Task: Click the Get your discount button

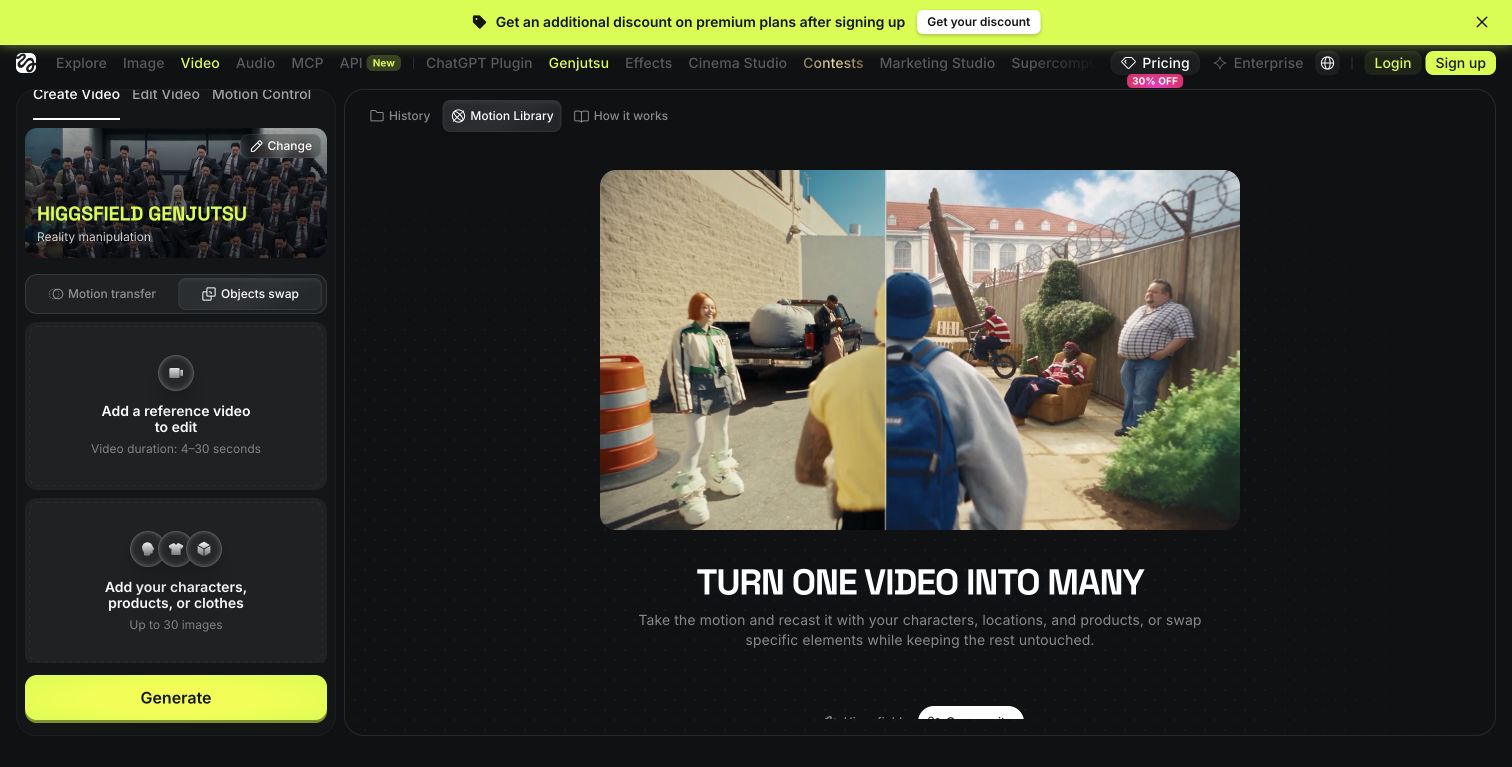Action: (979, 22)
